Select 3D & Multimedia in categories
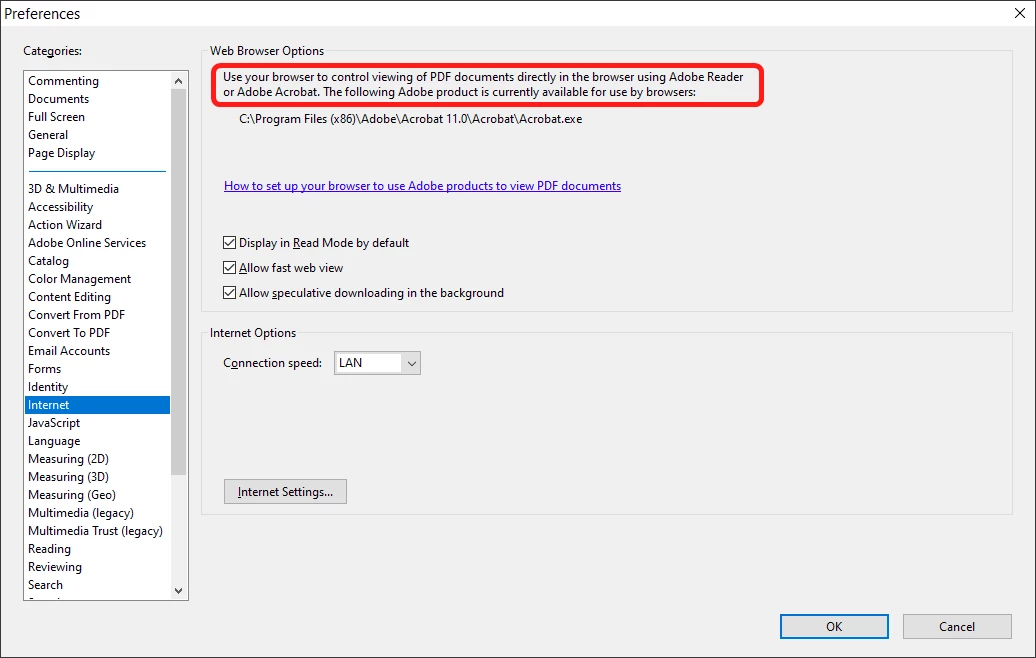Image resolution: width=1036 pixels, height=658 pixels. coord(97,189)
